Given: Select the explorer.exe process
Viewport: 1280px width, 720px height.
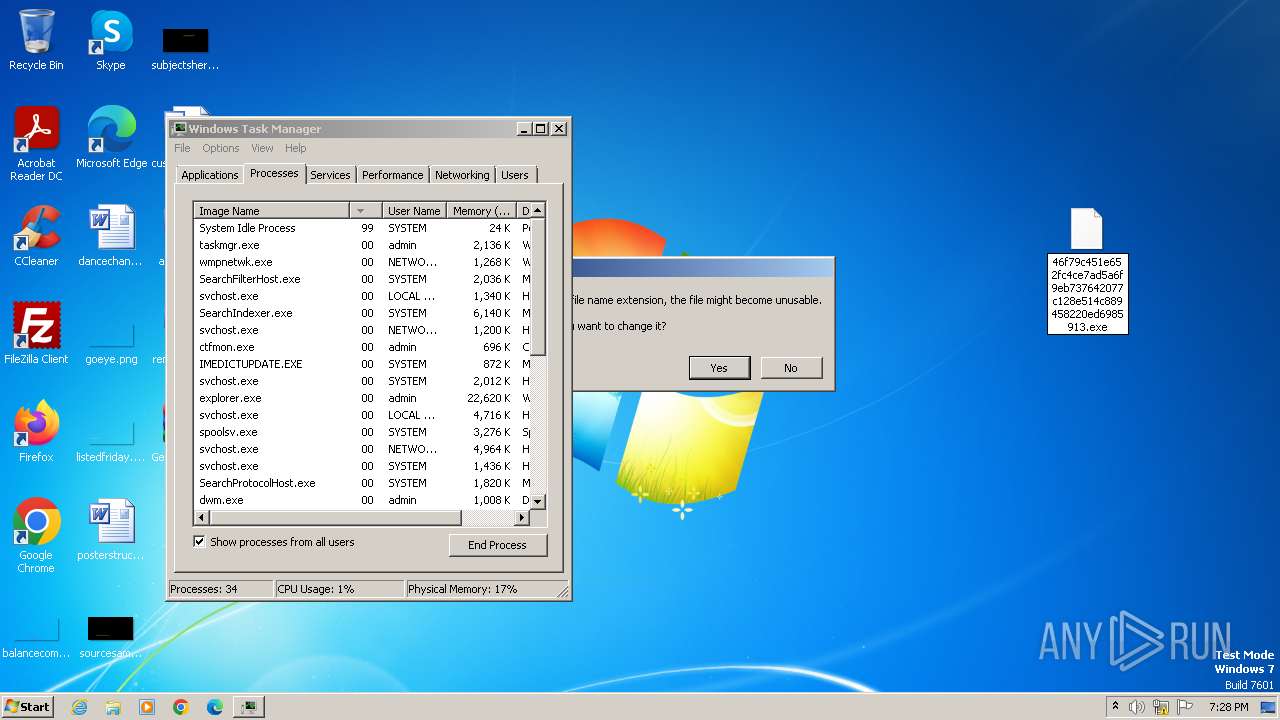Looking at the screenshot, I should [361, 398].
